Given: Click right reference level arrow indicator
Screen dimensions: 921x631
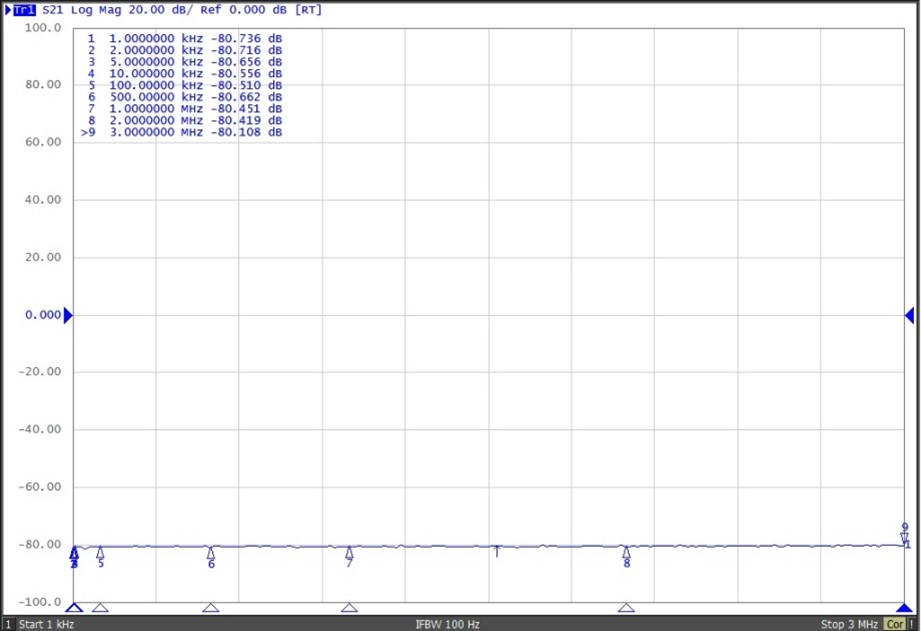Looking at the screenshot, I should click(909, 316).
